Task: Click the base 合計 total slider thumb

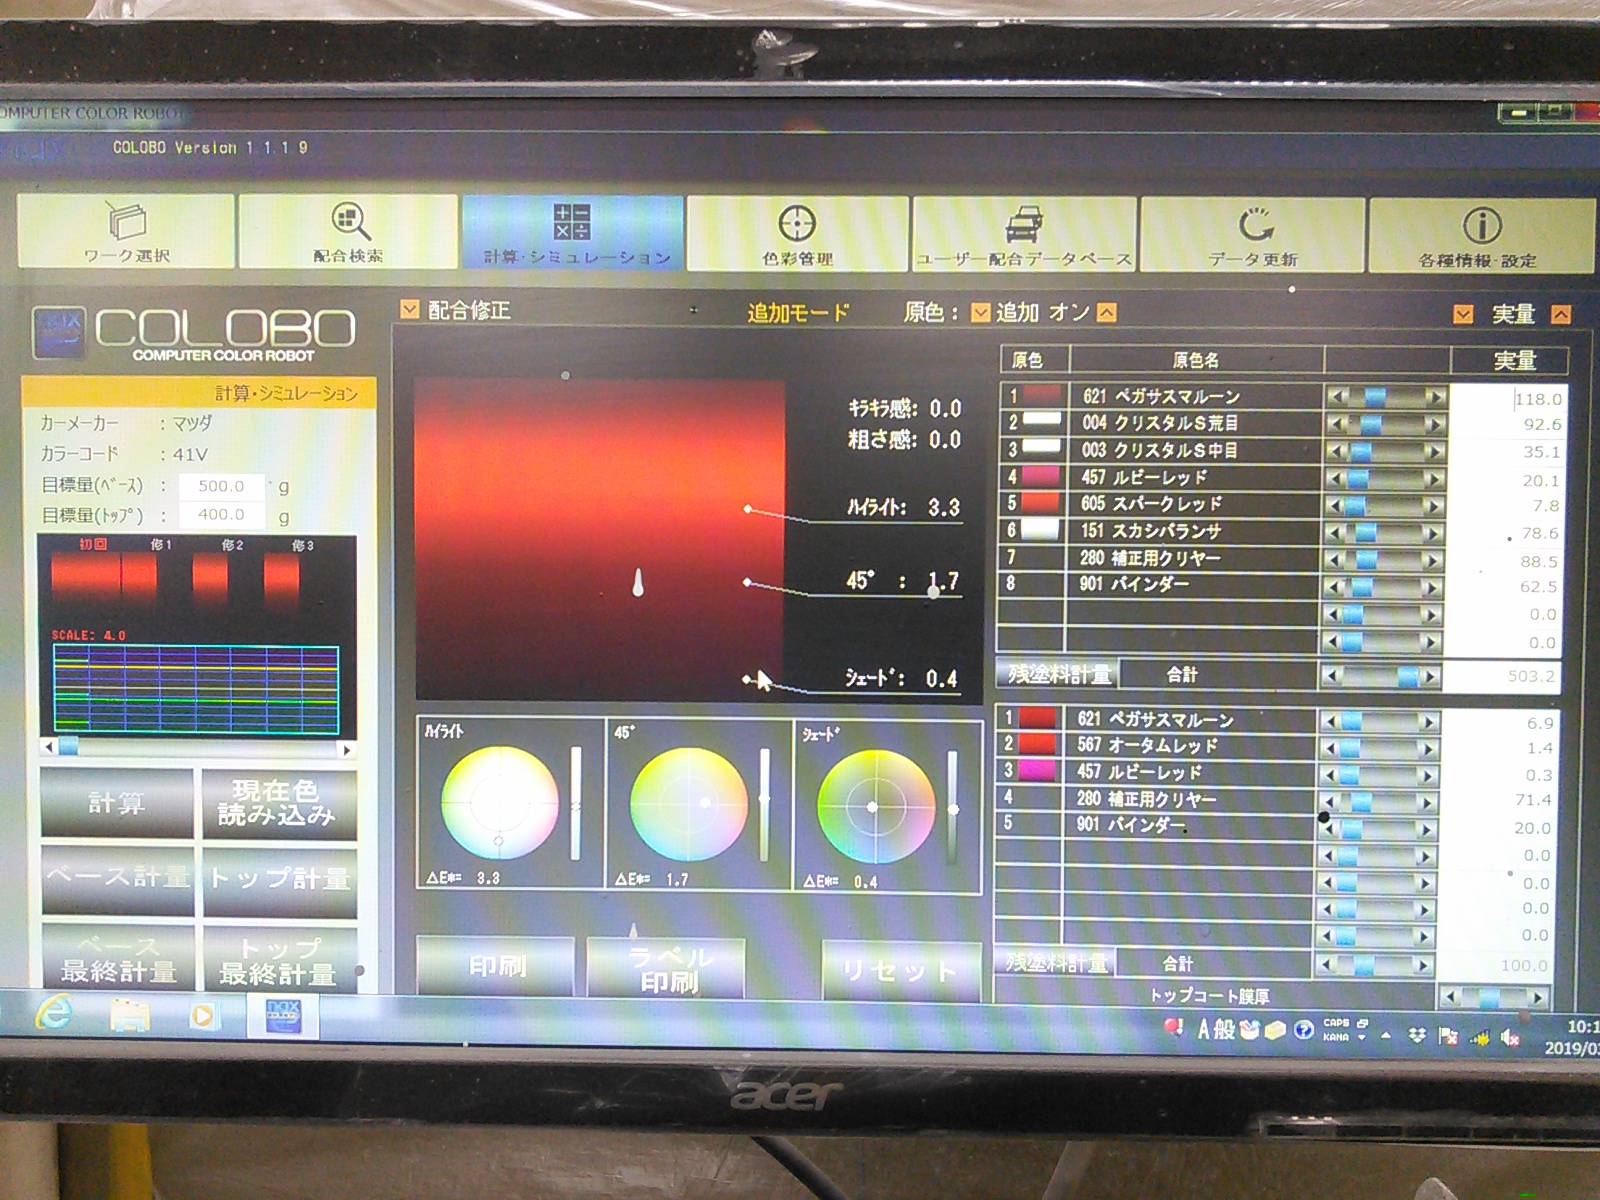Action: [x=1408, y=676]
